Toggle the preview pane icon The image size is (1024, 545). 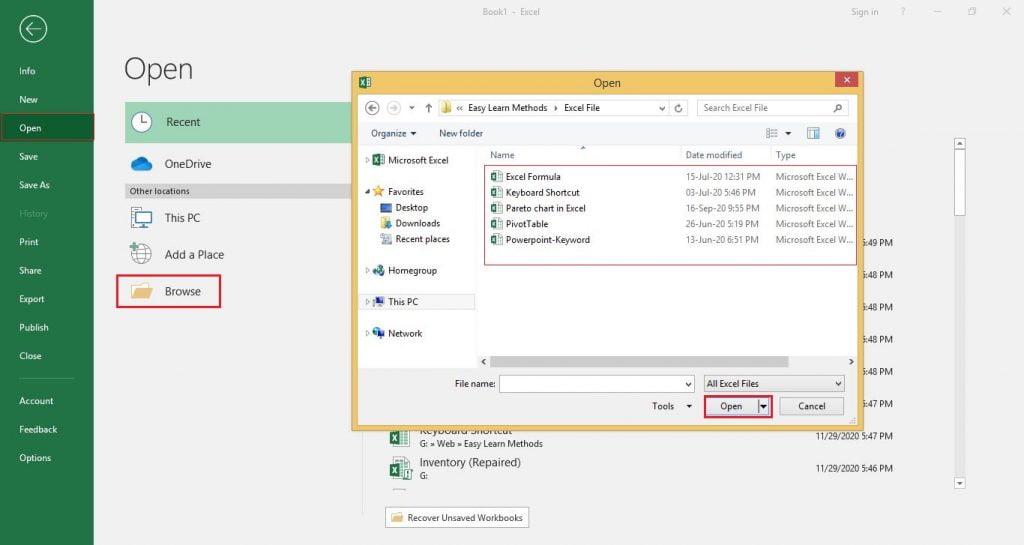(813, 133)
